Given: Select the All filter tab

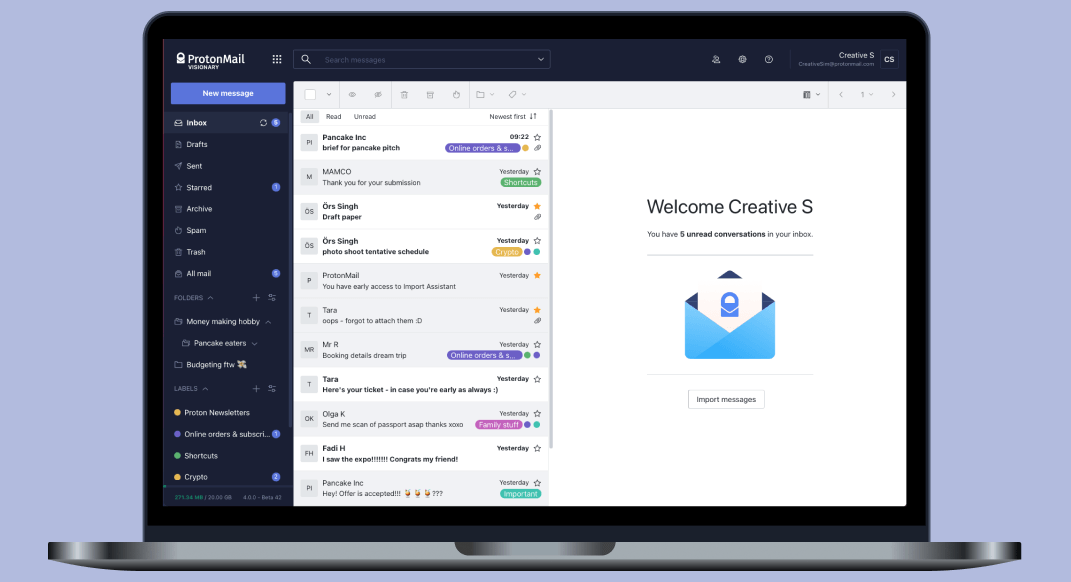Looking at the screenshot, I should [309, 117].
